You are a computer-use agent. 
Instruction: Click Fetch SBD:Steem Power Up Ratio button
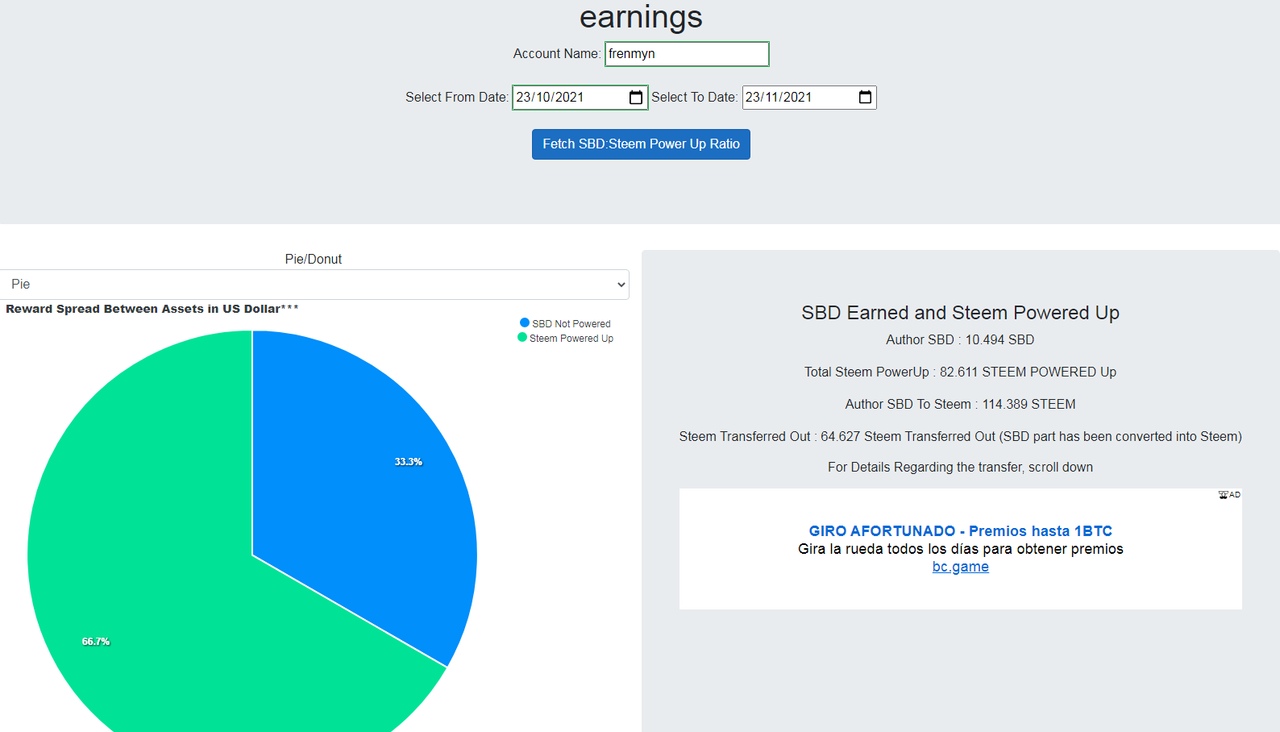tap(641, 144)
